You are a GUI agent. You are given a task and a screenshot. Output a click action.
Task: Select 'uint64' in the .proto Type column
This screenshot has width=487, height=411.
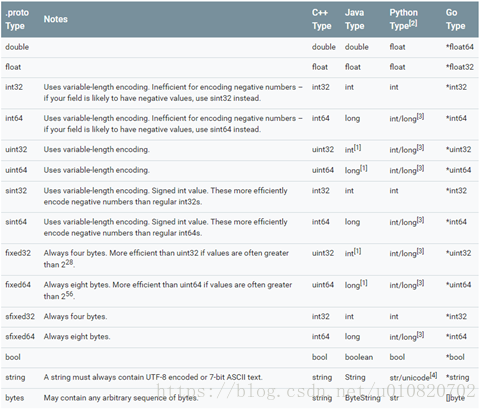(x=16, y=170)
